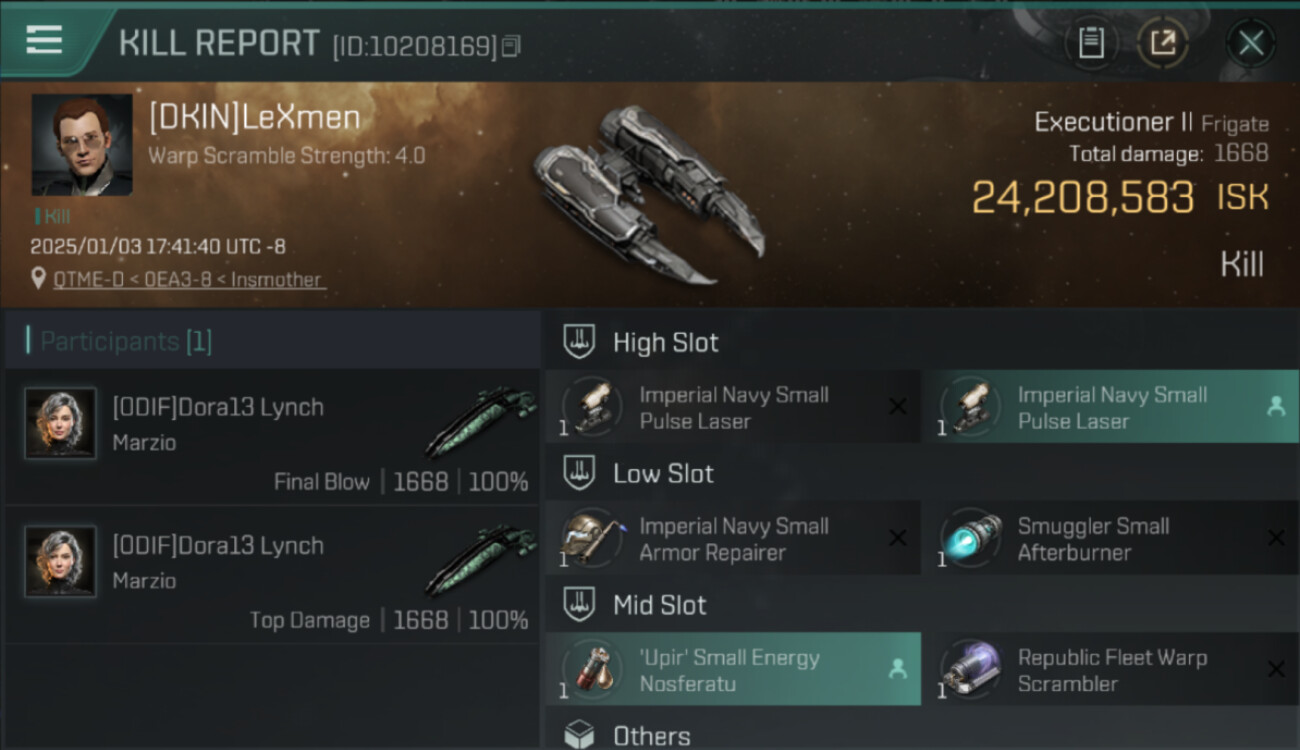
Task: Click Dora13 Lynch's Top Damage portrait
Action: click(60, 562)
